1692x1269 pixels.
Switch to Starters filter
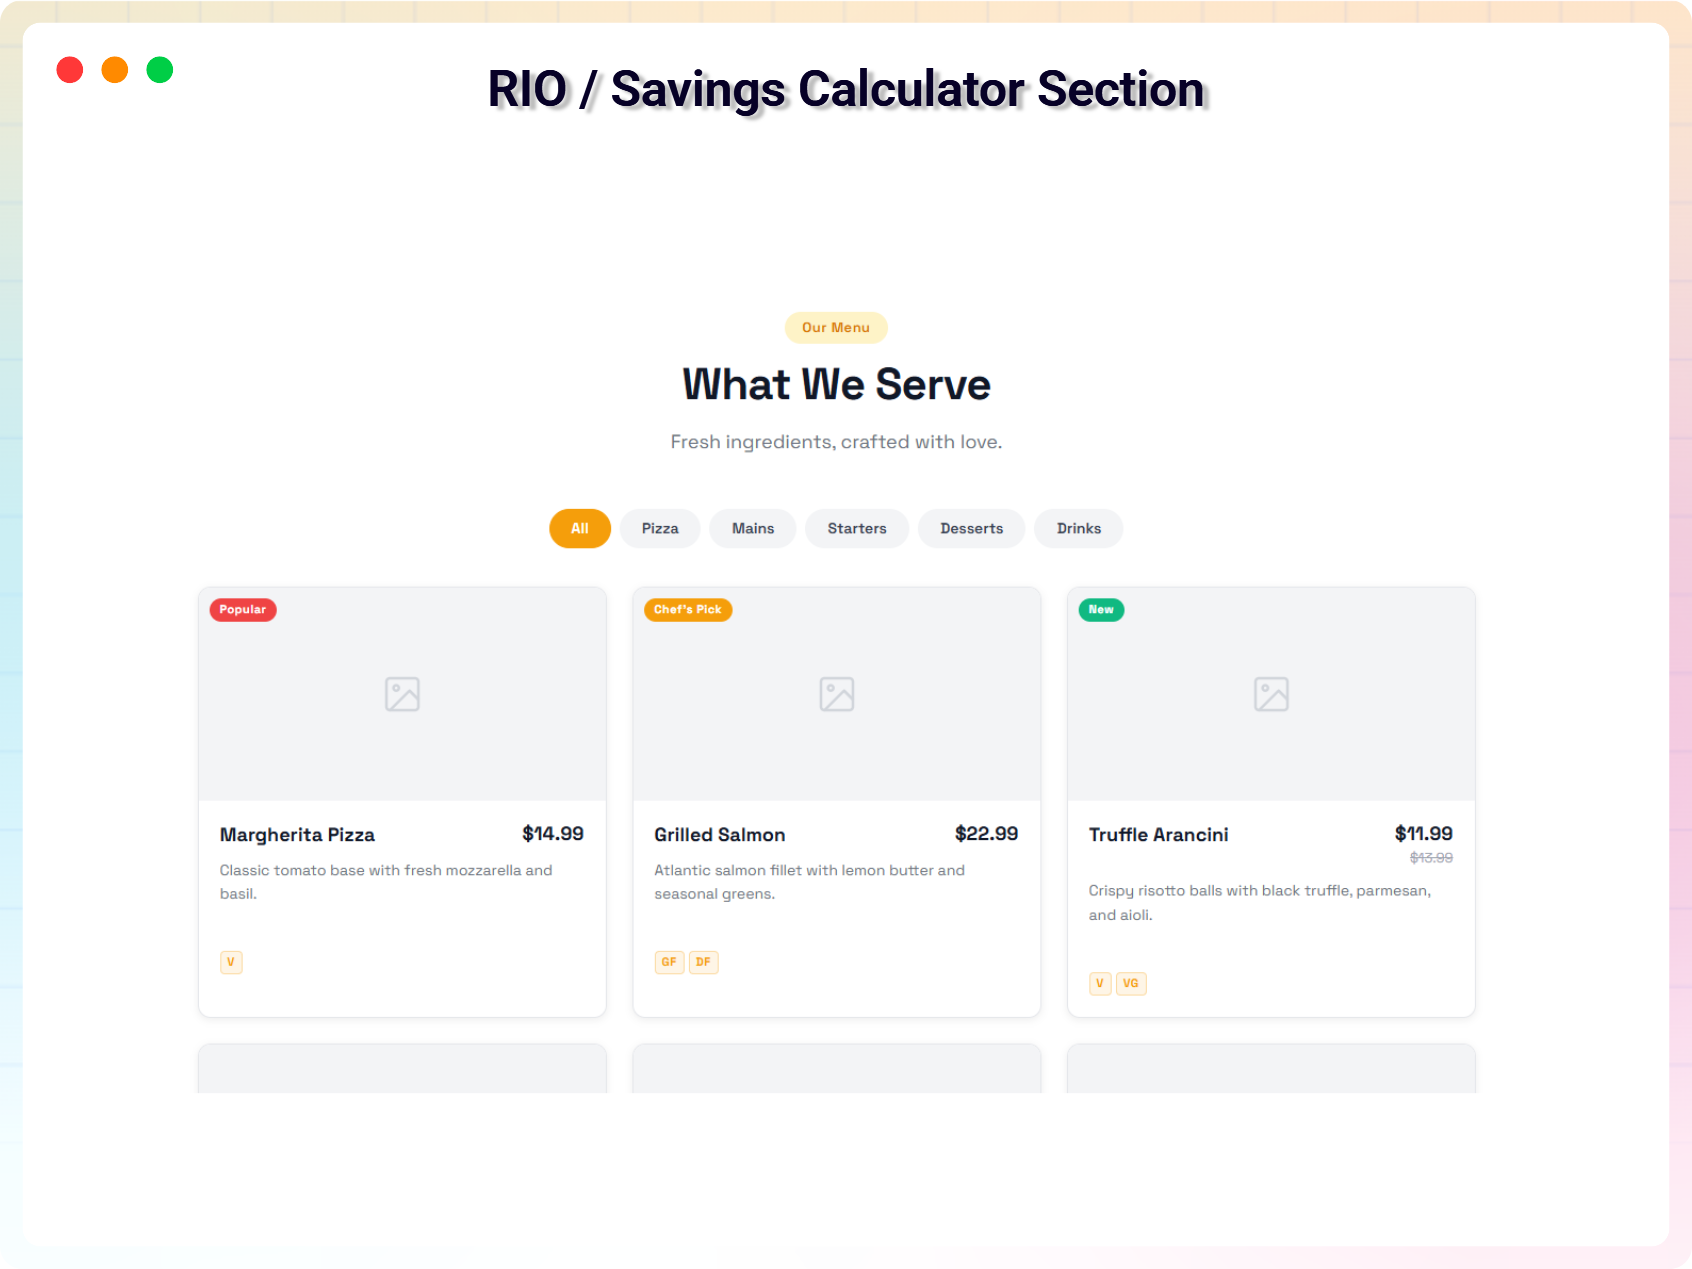click(857, 528)
